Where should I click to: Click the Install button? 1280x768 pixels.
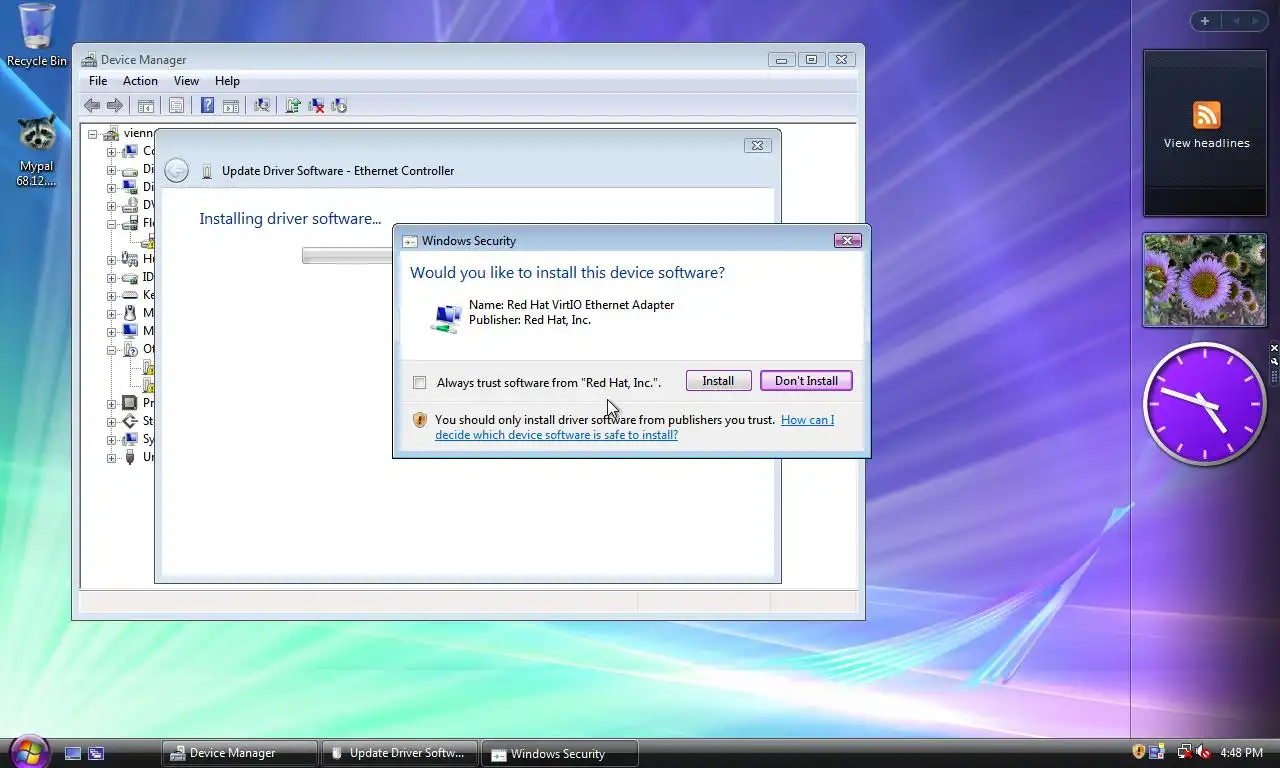tap(718, 381)
